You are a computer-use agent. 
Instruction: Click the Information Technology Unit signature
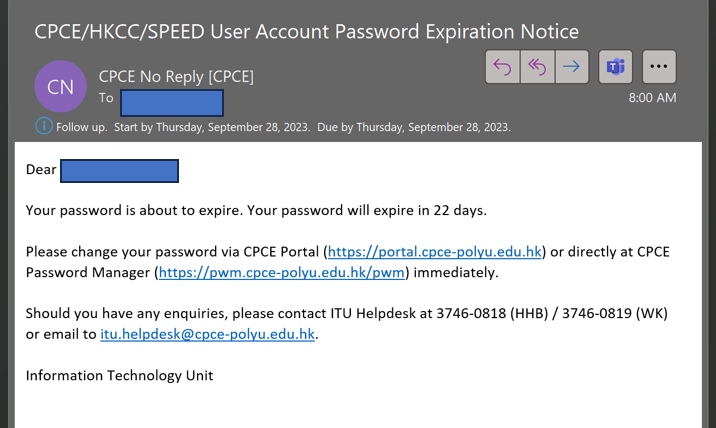[119, 375]
